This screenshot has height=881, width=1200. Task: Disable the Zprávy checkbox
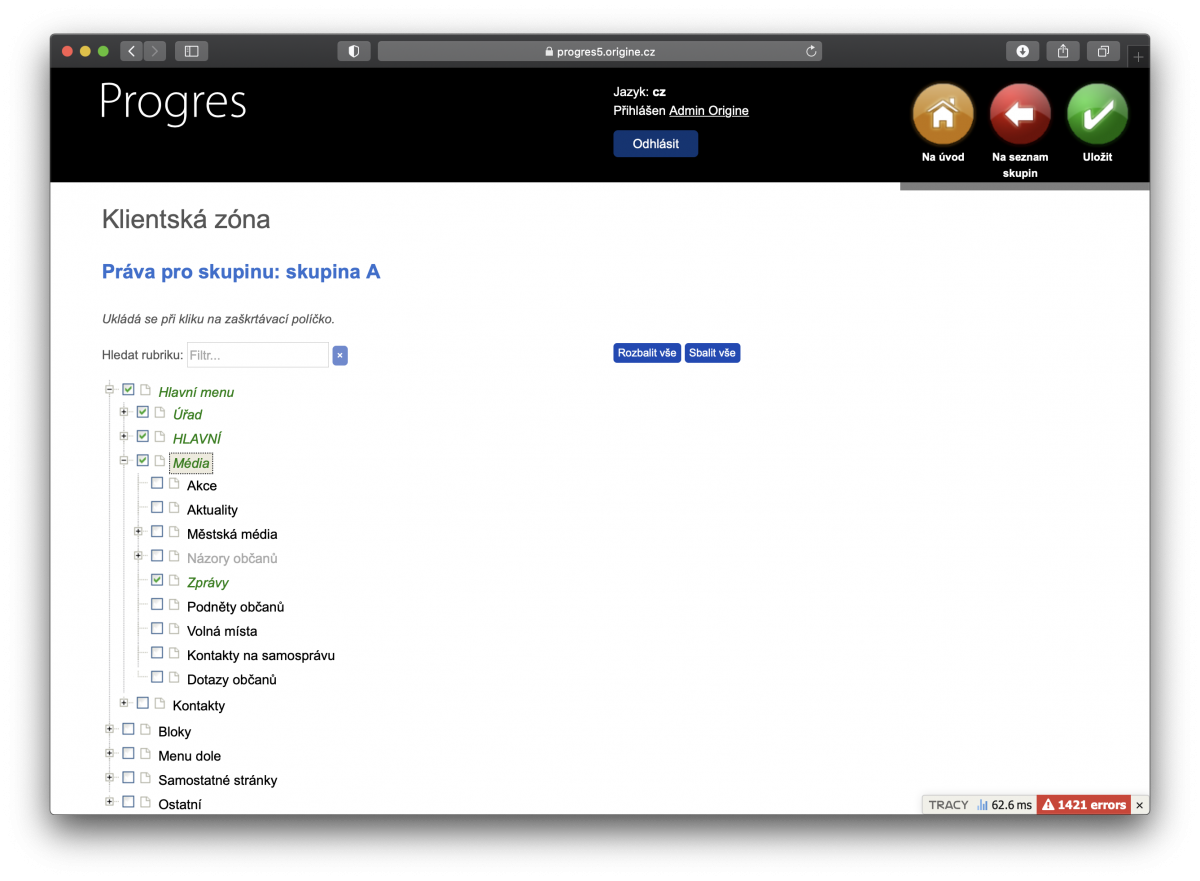coord(157,579)
